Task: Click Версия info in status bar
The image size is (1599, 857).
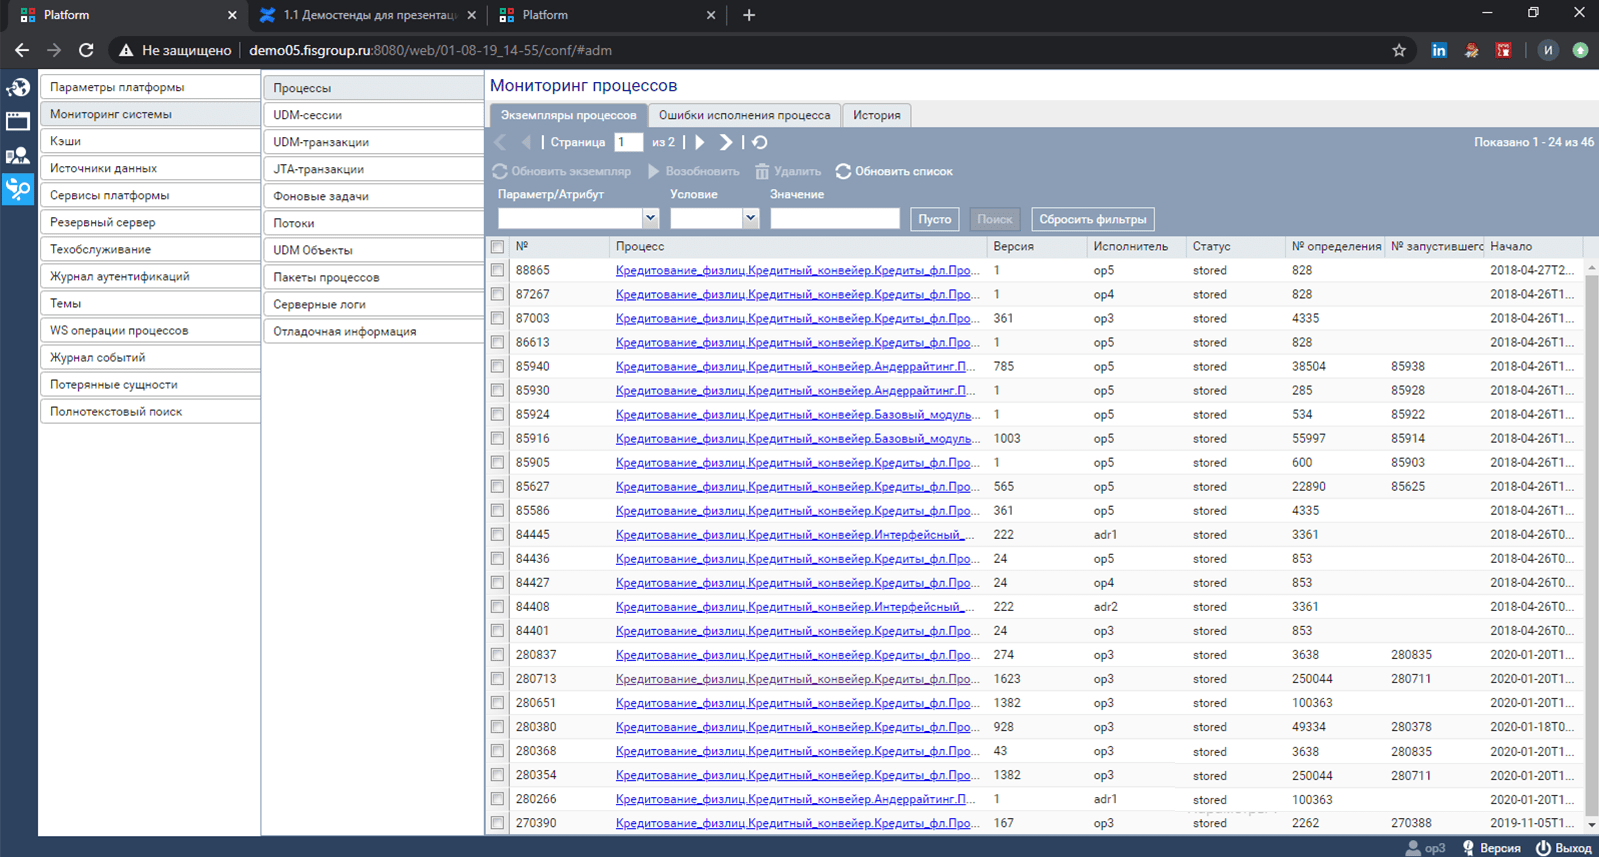Action: point(1491,847)
